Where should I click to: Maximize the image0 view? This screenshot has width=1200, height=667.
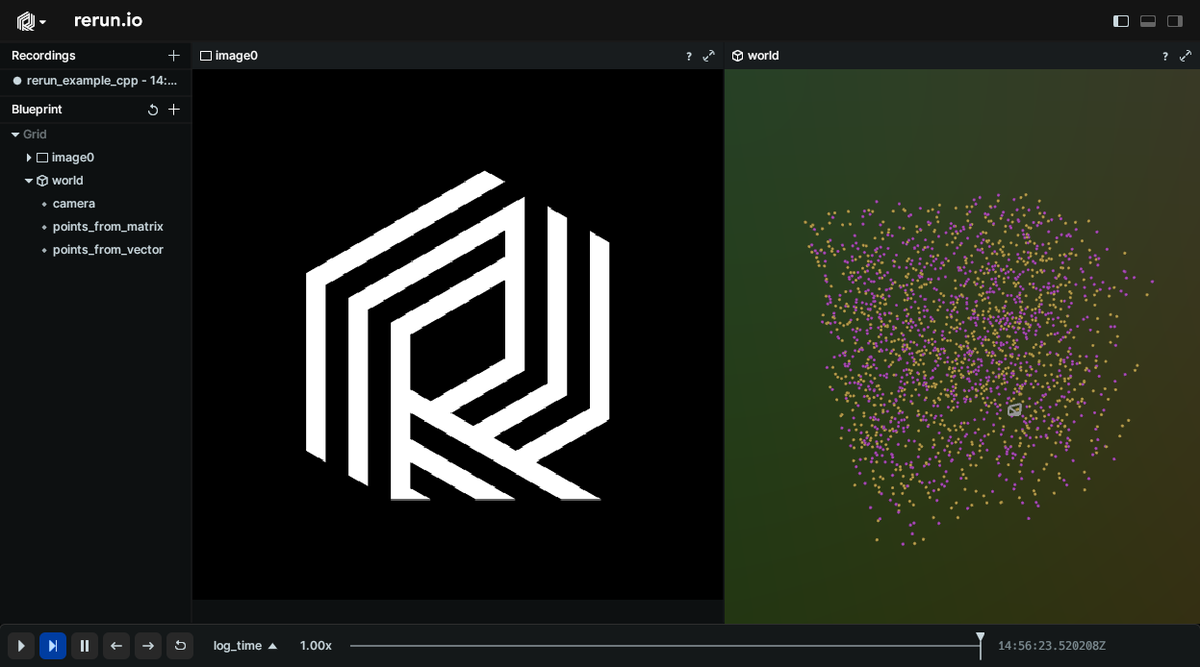coord(709,57)
